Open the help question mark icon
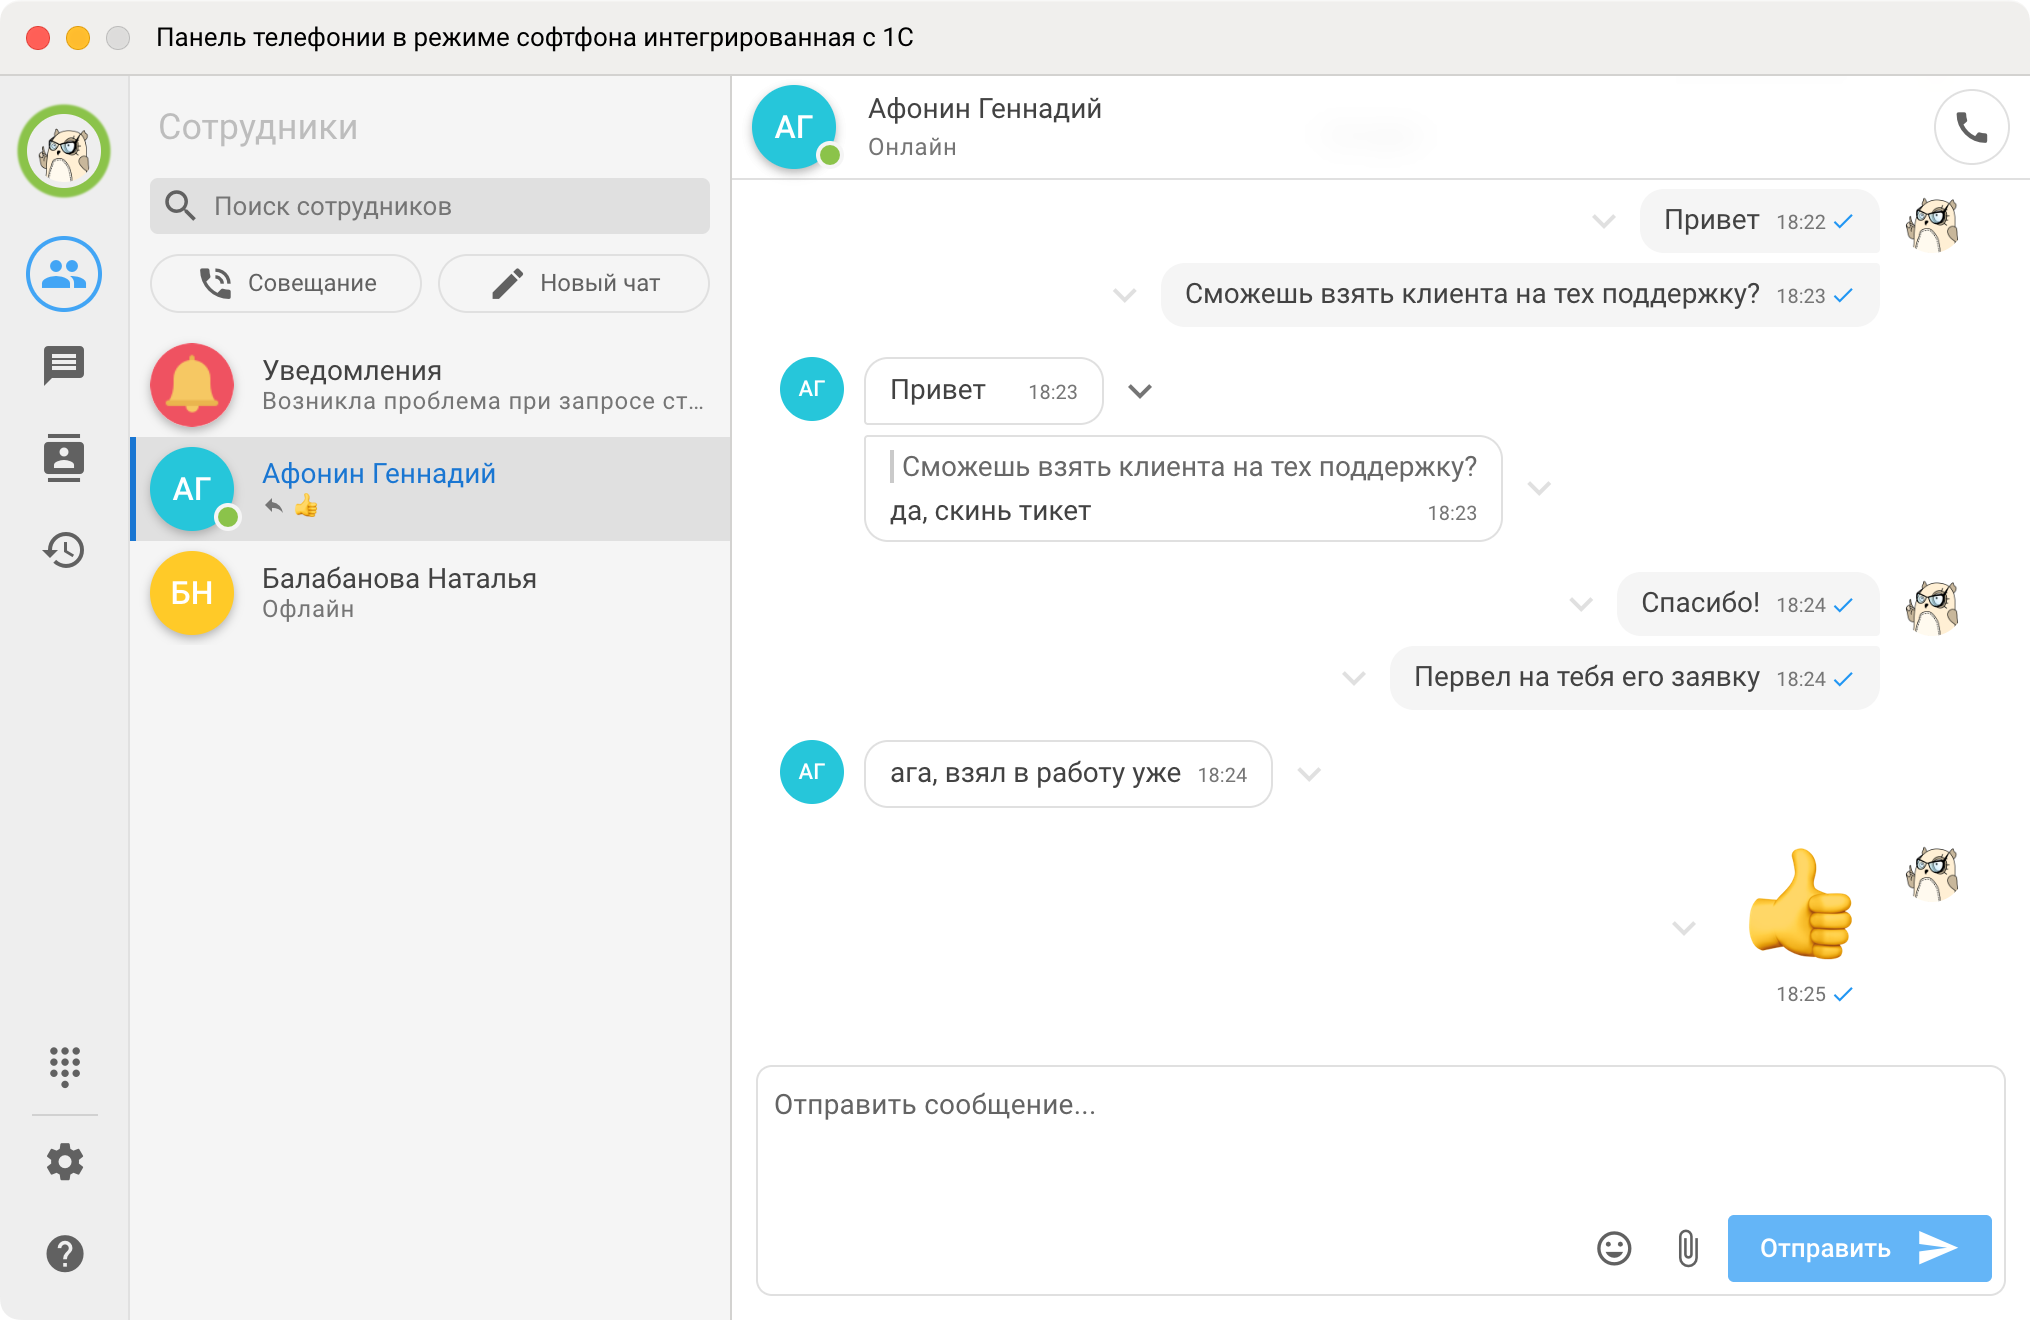The height and width of the screenshot is (1320, 2030). tap(64, 1253)
